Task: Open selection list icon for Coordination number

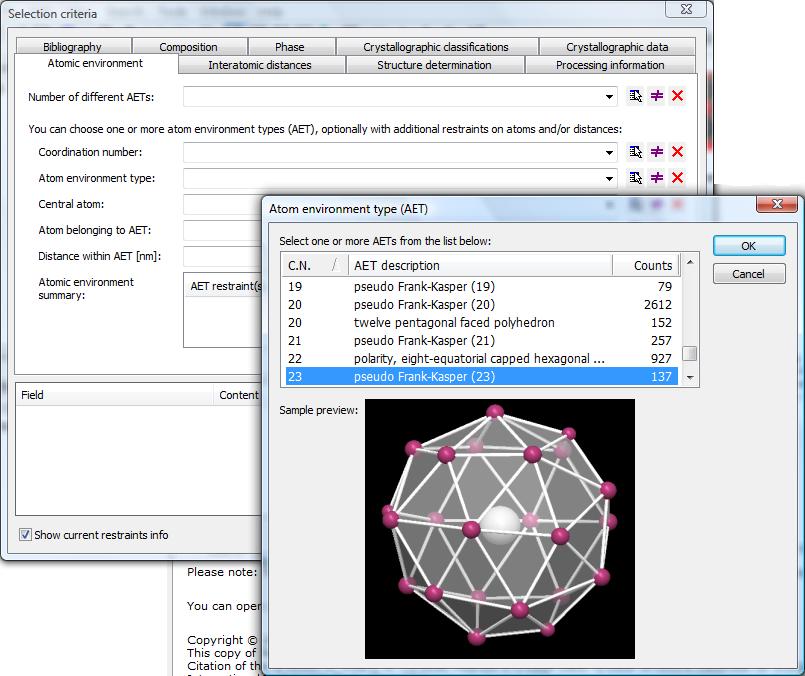Action: click(x=635, y=152)
